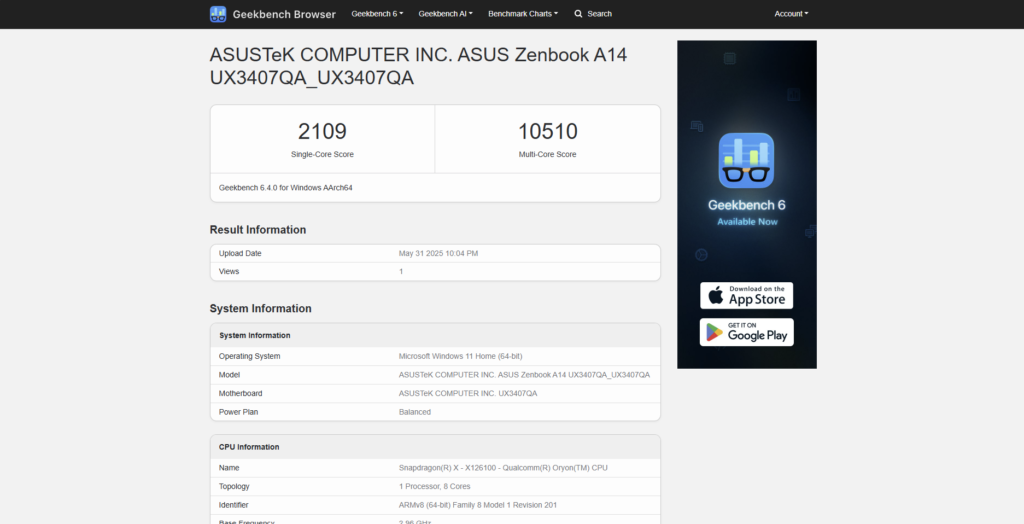Expand the Account menu
1024x524 pixels.
[x=791, y=14]
